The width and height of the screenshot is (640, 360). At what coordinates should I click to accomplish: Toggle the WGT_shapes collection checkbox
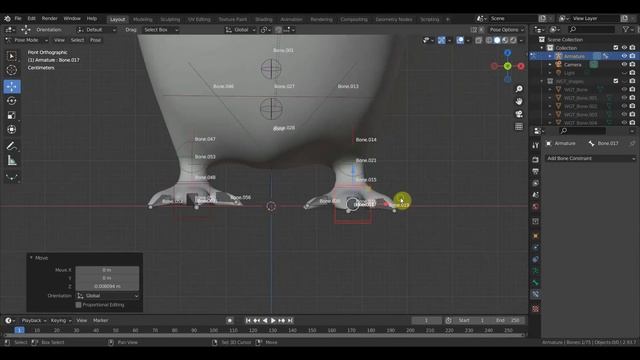pos(616,81)
